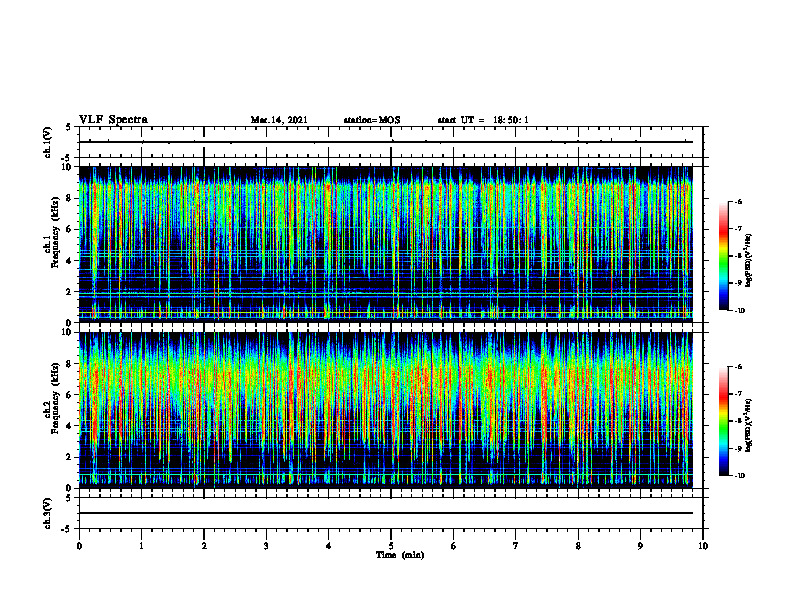Click the "-8" label on ch.2 color scale
This screenshot has width=792, height=612.
[x=738, y=421]
